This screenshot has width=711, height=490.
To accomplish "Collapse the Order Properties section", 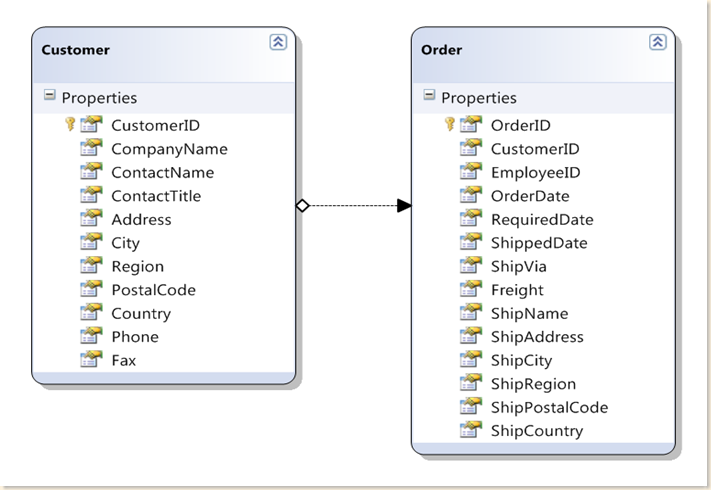I will [x=429, y=96].
